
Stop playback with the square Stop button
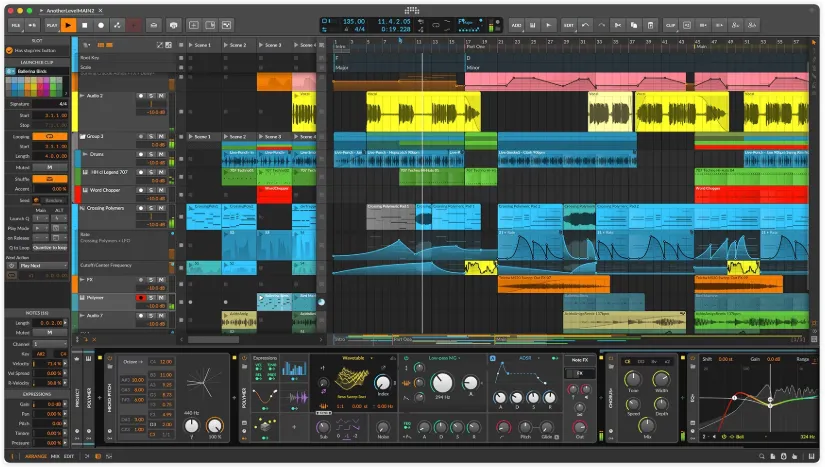click(84, 25)
